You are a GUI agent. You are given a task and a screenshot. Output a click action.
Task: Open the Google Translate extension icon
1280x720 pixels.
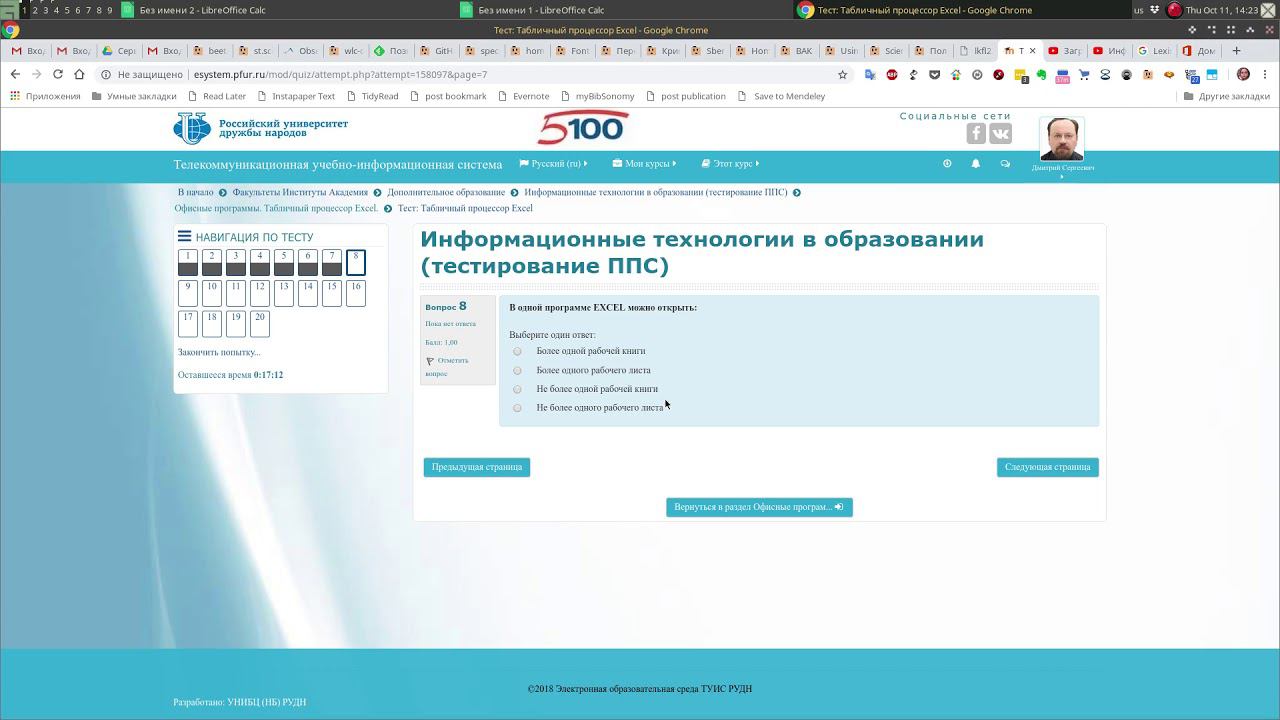pyautogui.click(x=870, y=75)
